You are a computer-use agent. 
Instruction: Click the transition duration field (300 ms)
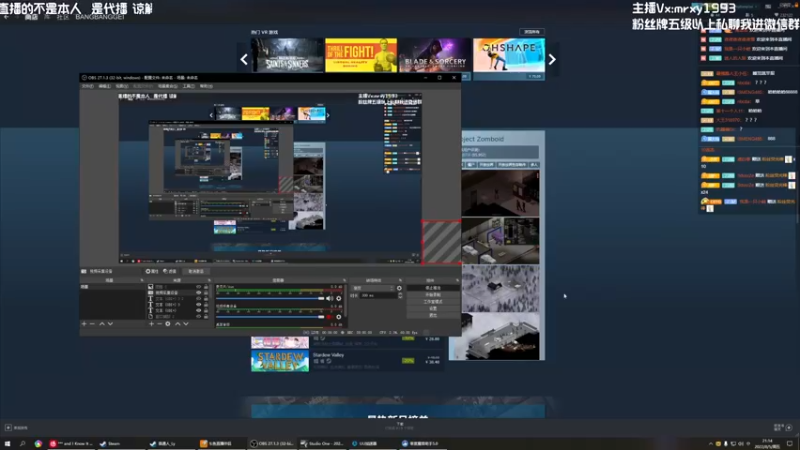378,295
